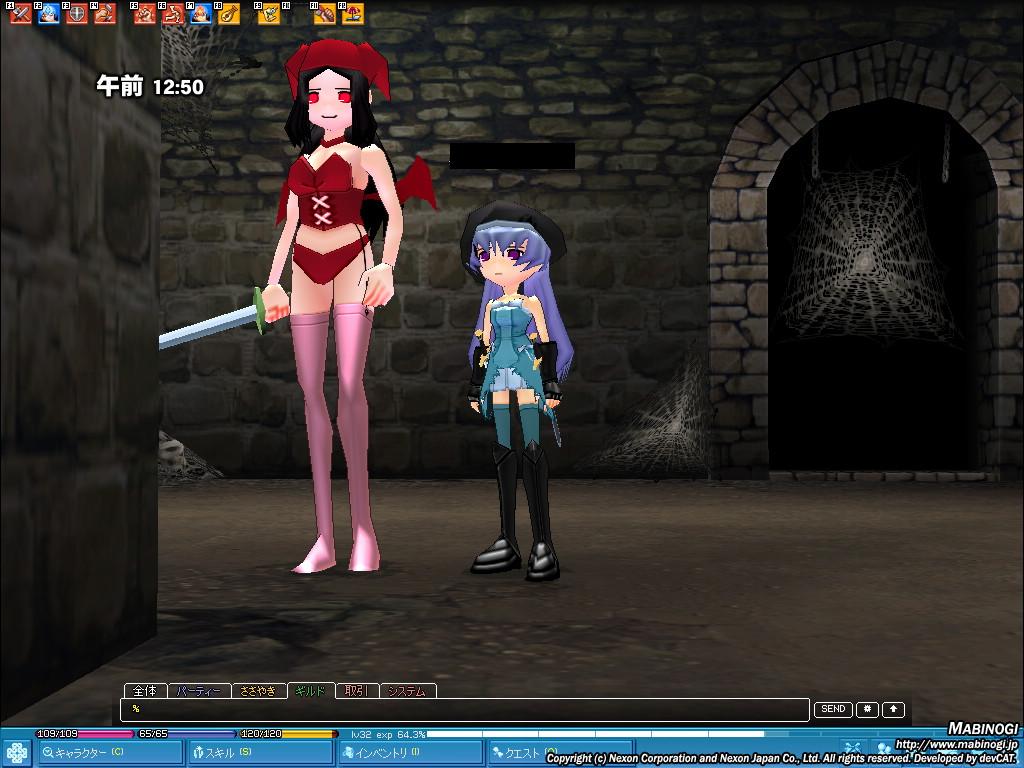The height and width of the screenshot is (768, 1024).
Task: Switch to the パーティー chat tab
Action: (197, 690)
